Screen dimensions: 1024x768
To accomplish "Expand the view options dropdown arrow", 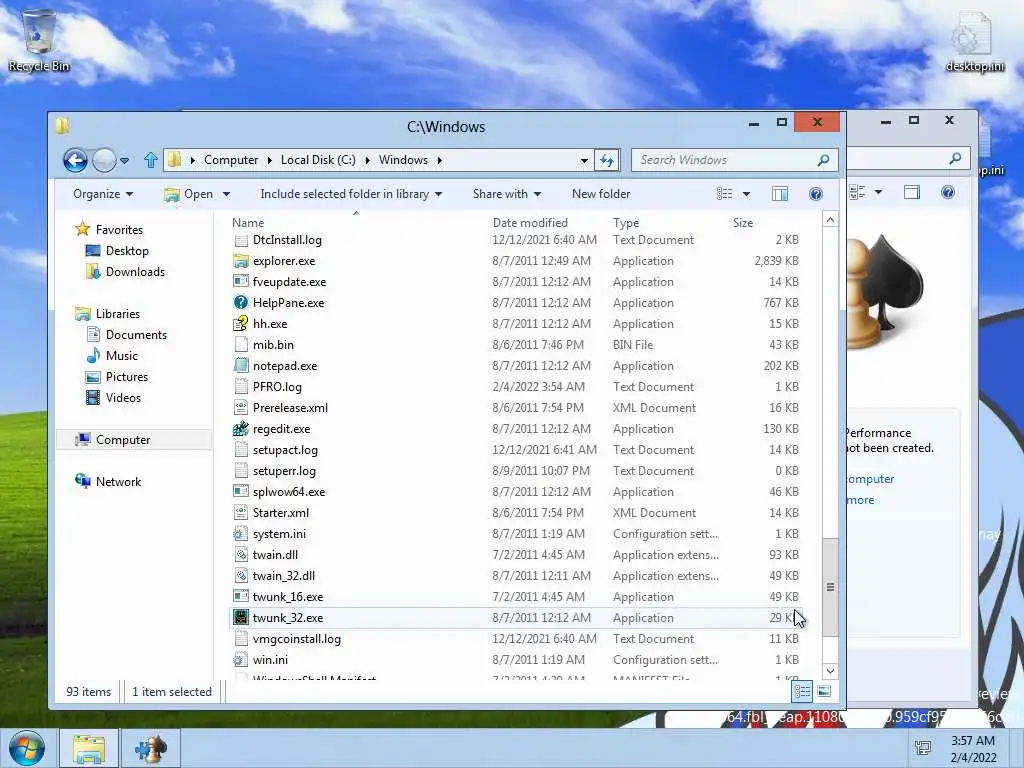I will tap(746, 194).
